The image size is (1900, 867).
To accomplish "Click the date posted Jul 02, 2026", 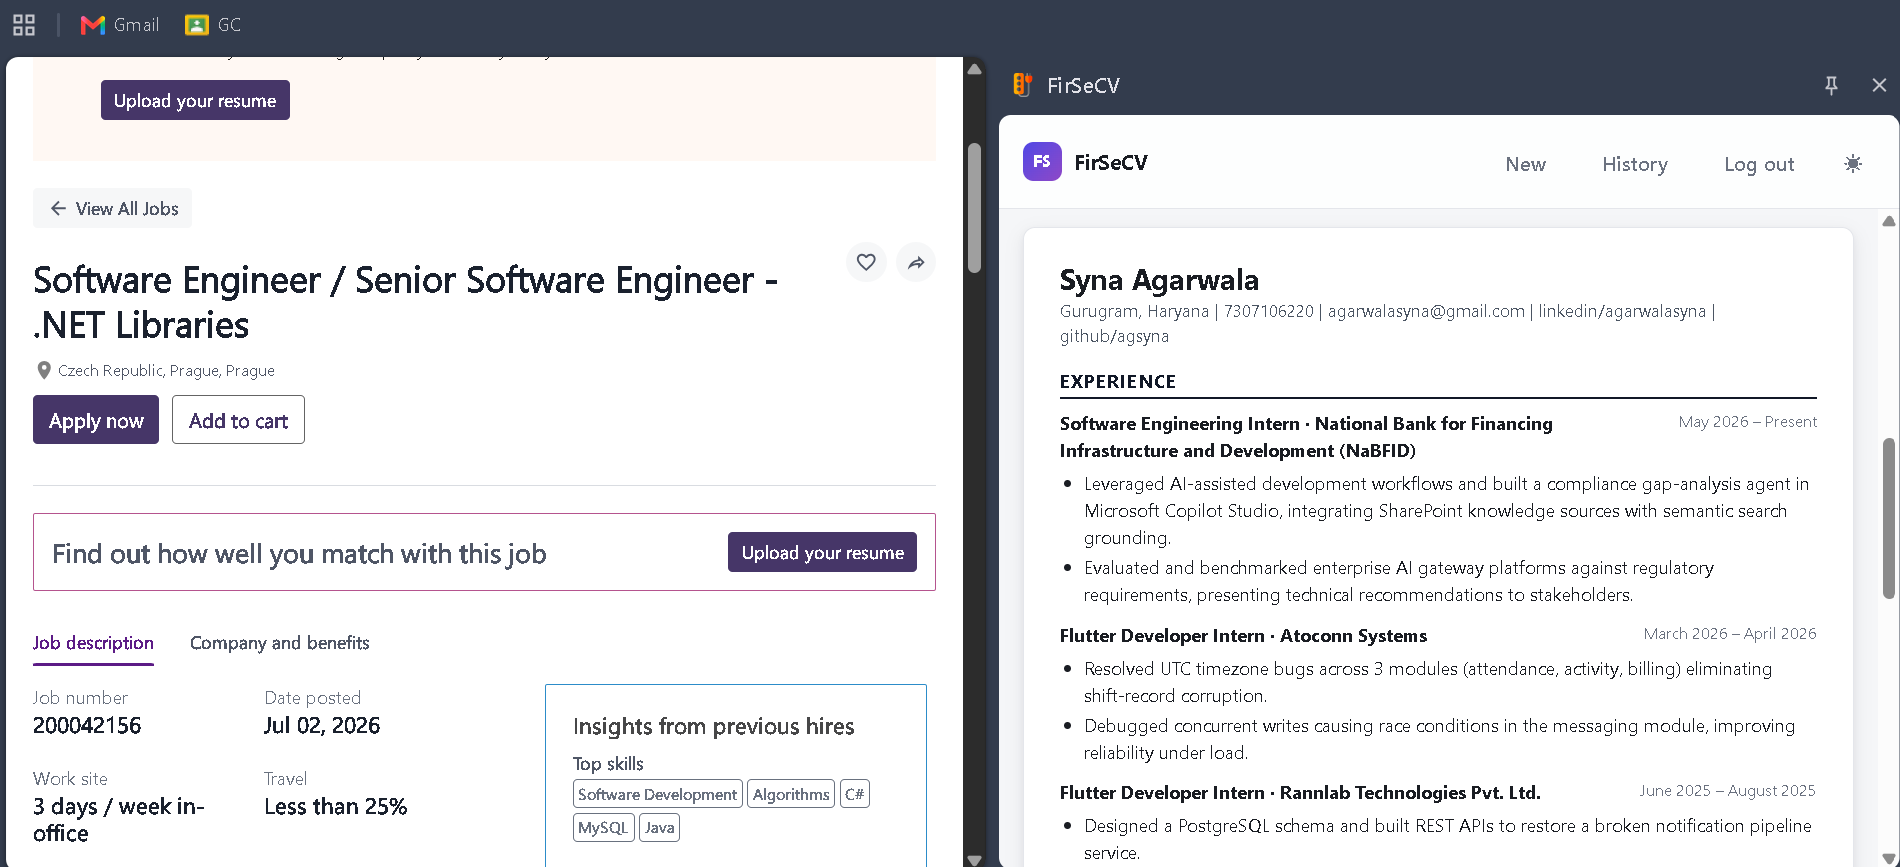I will [322, 725].
